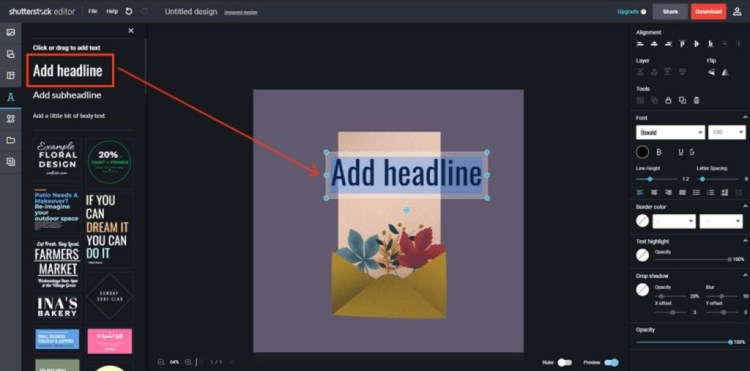The height and width of the screenshot is (371, 750).
Task: Lock the selected element
Action: pyautogui.click(x=668, y=100)
